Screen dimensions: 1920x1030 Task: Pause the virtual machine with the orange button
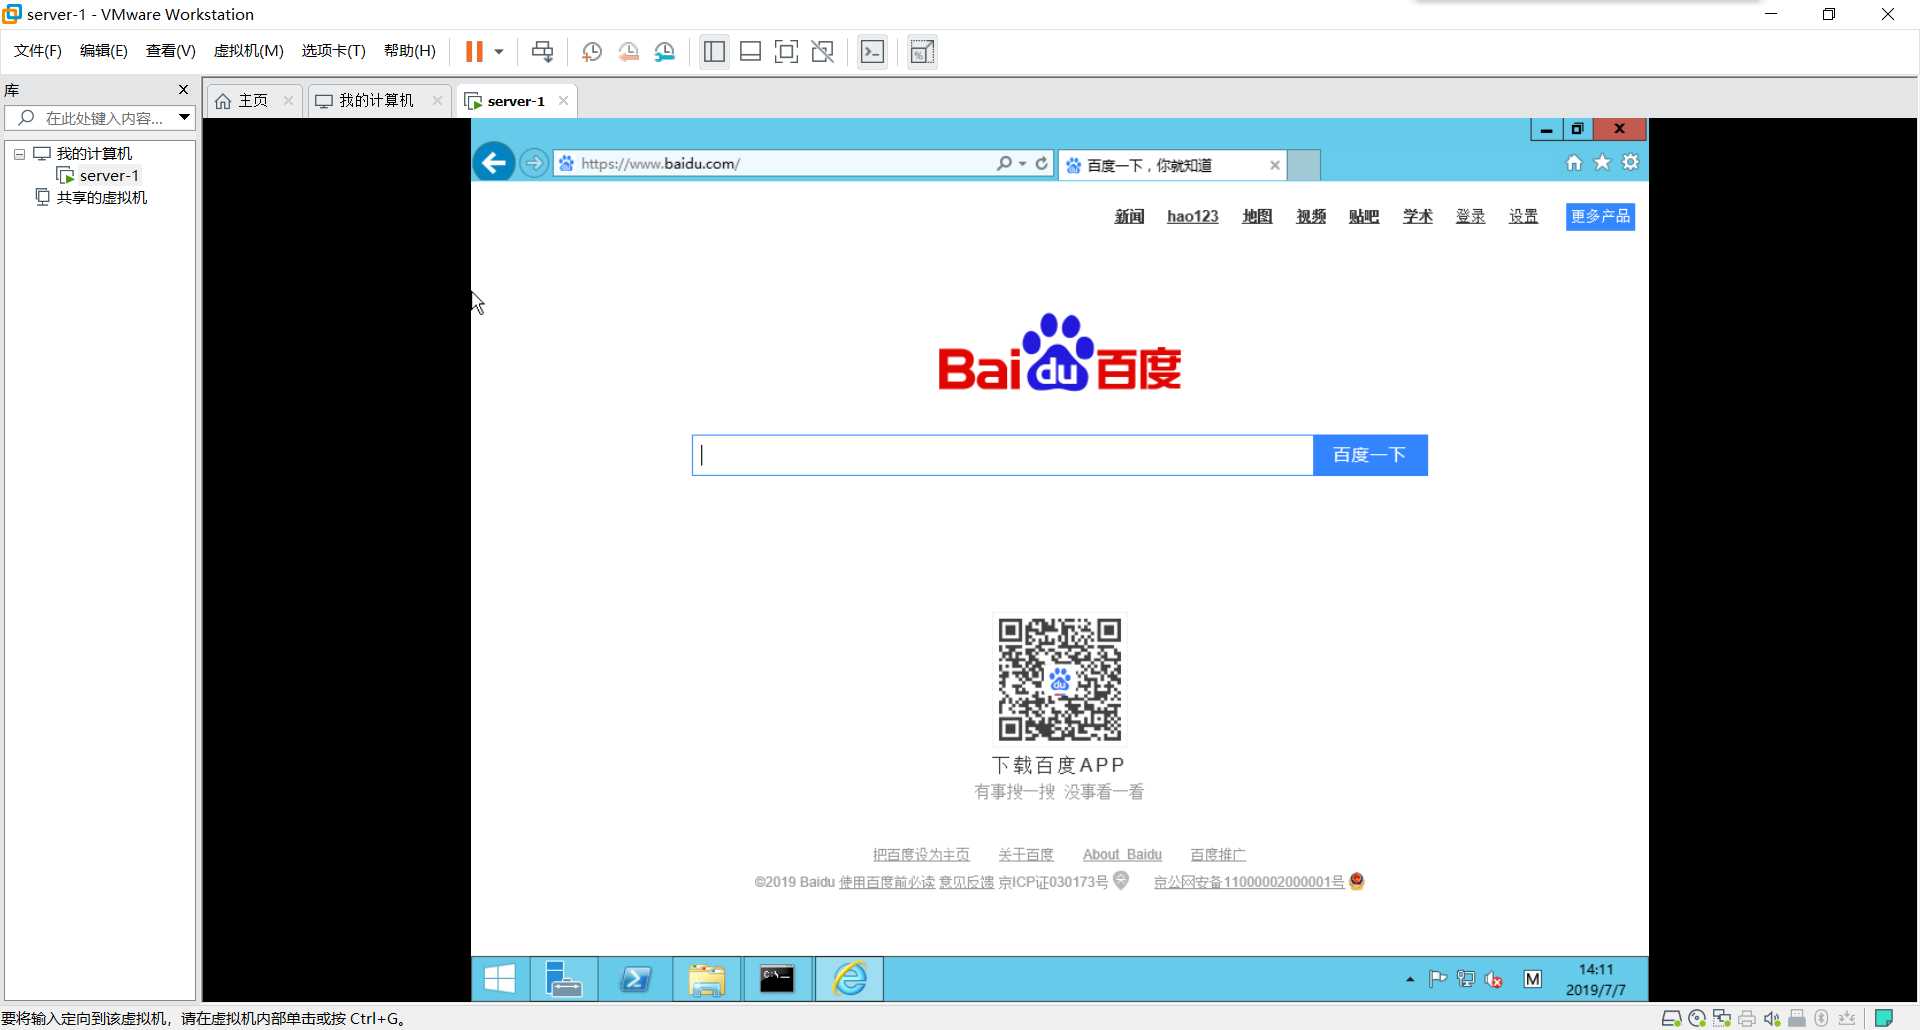tap(474, 51)
